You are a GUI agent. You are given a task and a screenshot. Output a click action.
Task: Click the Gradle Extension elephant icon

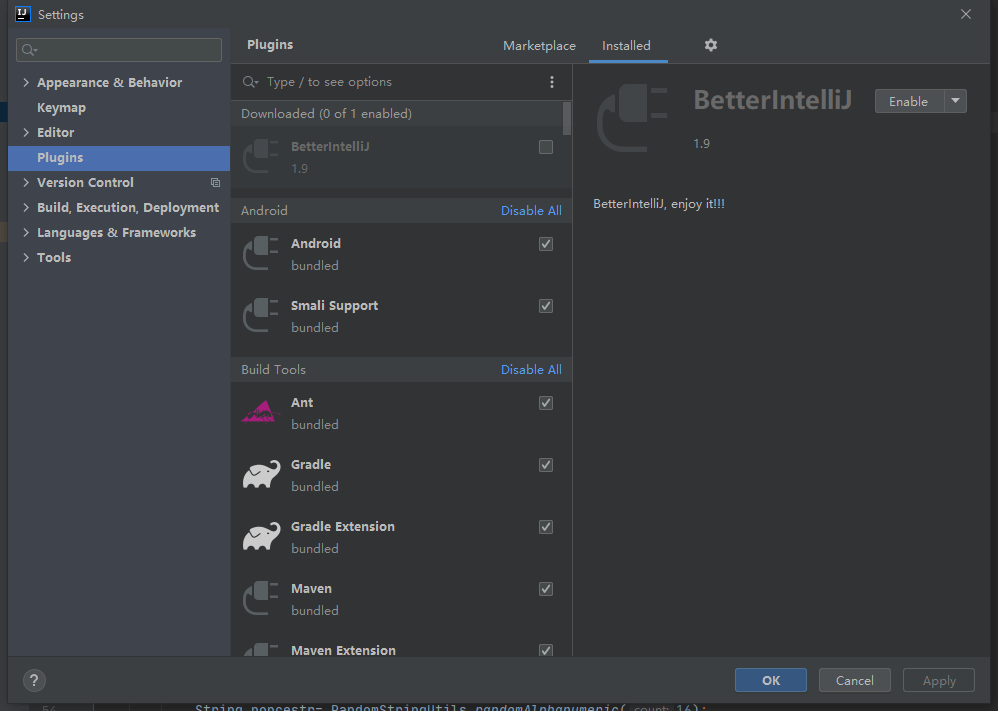coord(261,537)
